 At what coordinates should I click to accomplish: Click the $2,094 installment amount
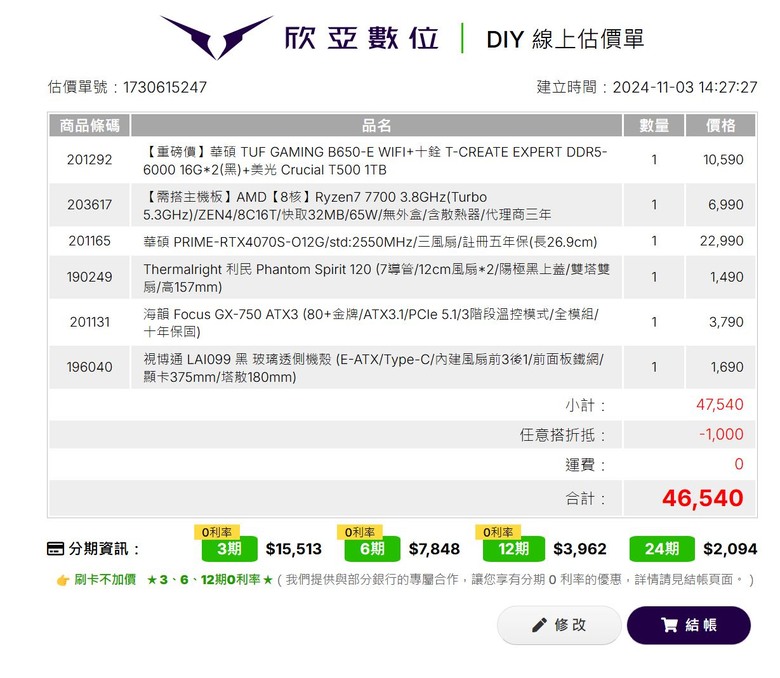(x=730, y=549)
